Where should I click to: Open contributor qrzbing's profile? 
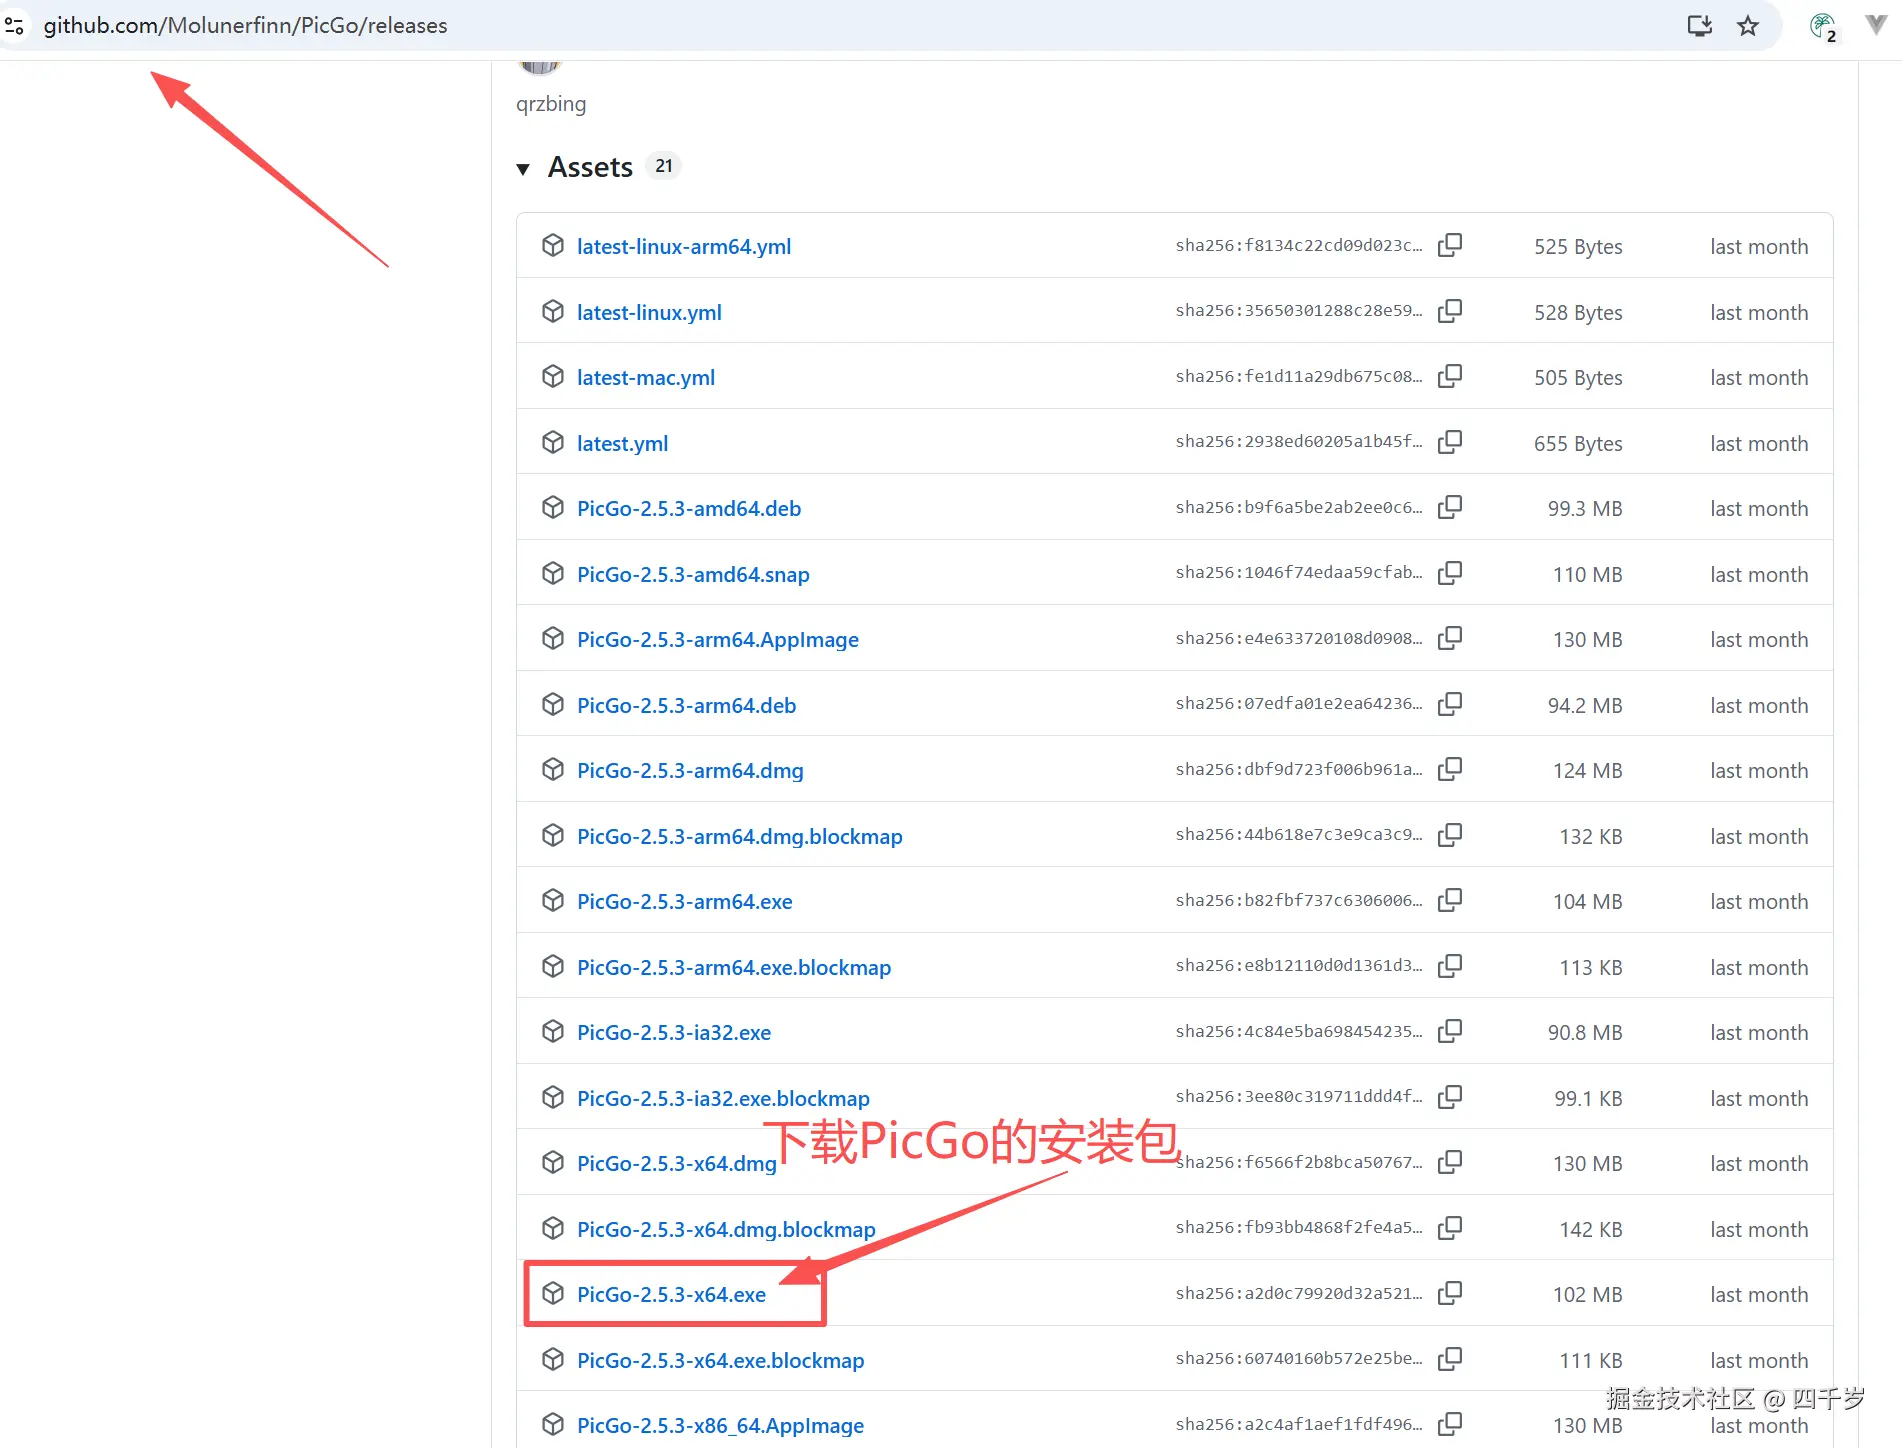click(x=551, y=104)
